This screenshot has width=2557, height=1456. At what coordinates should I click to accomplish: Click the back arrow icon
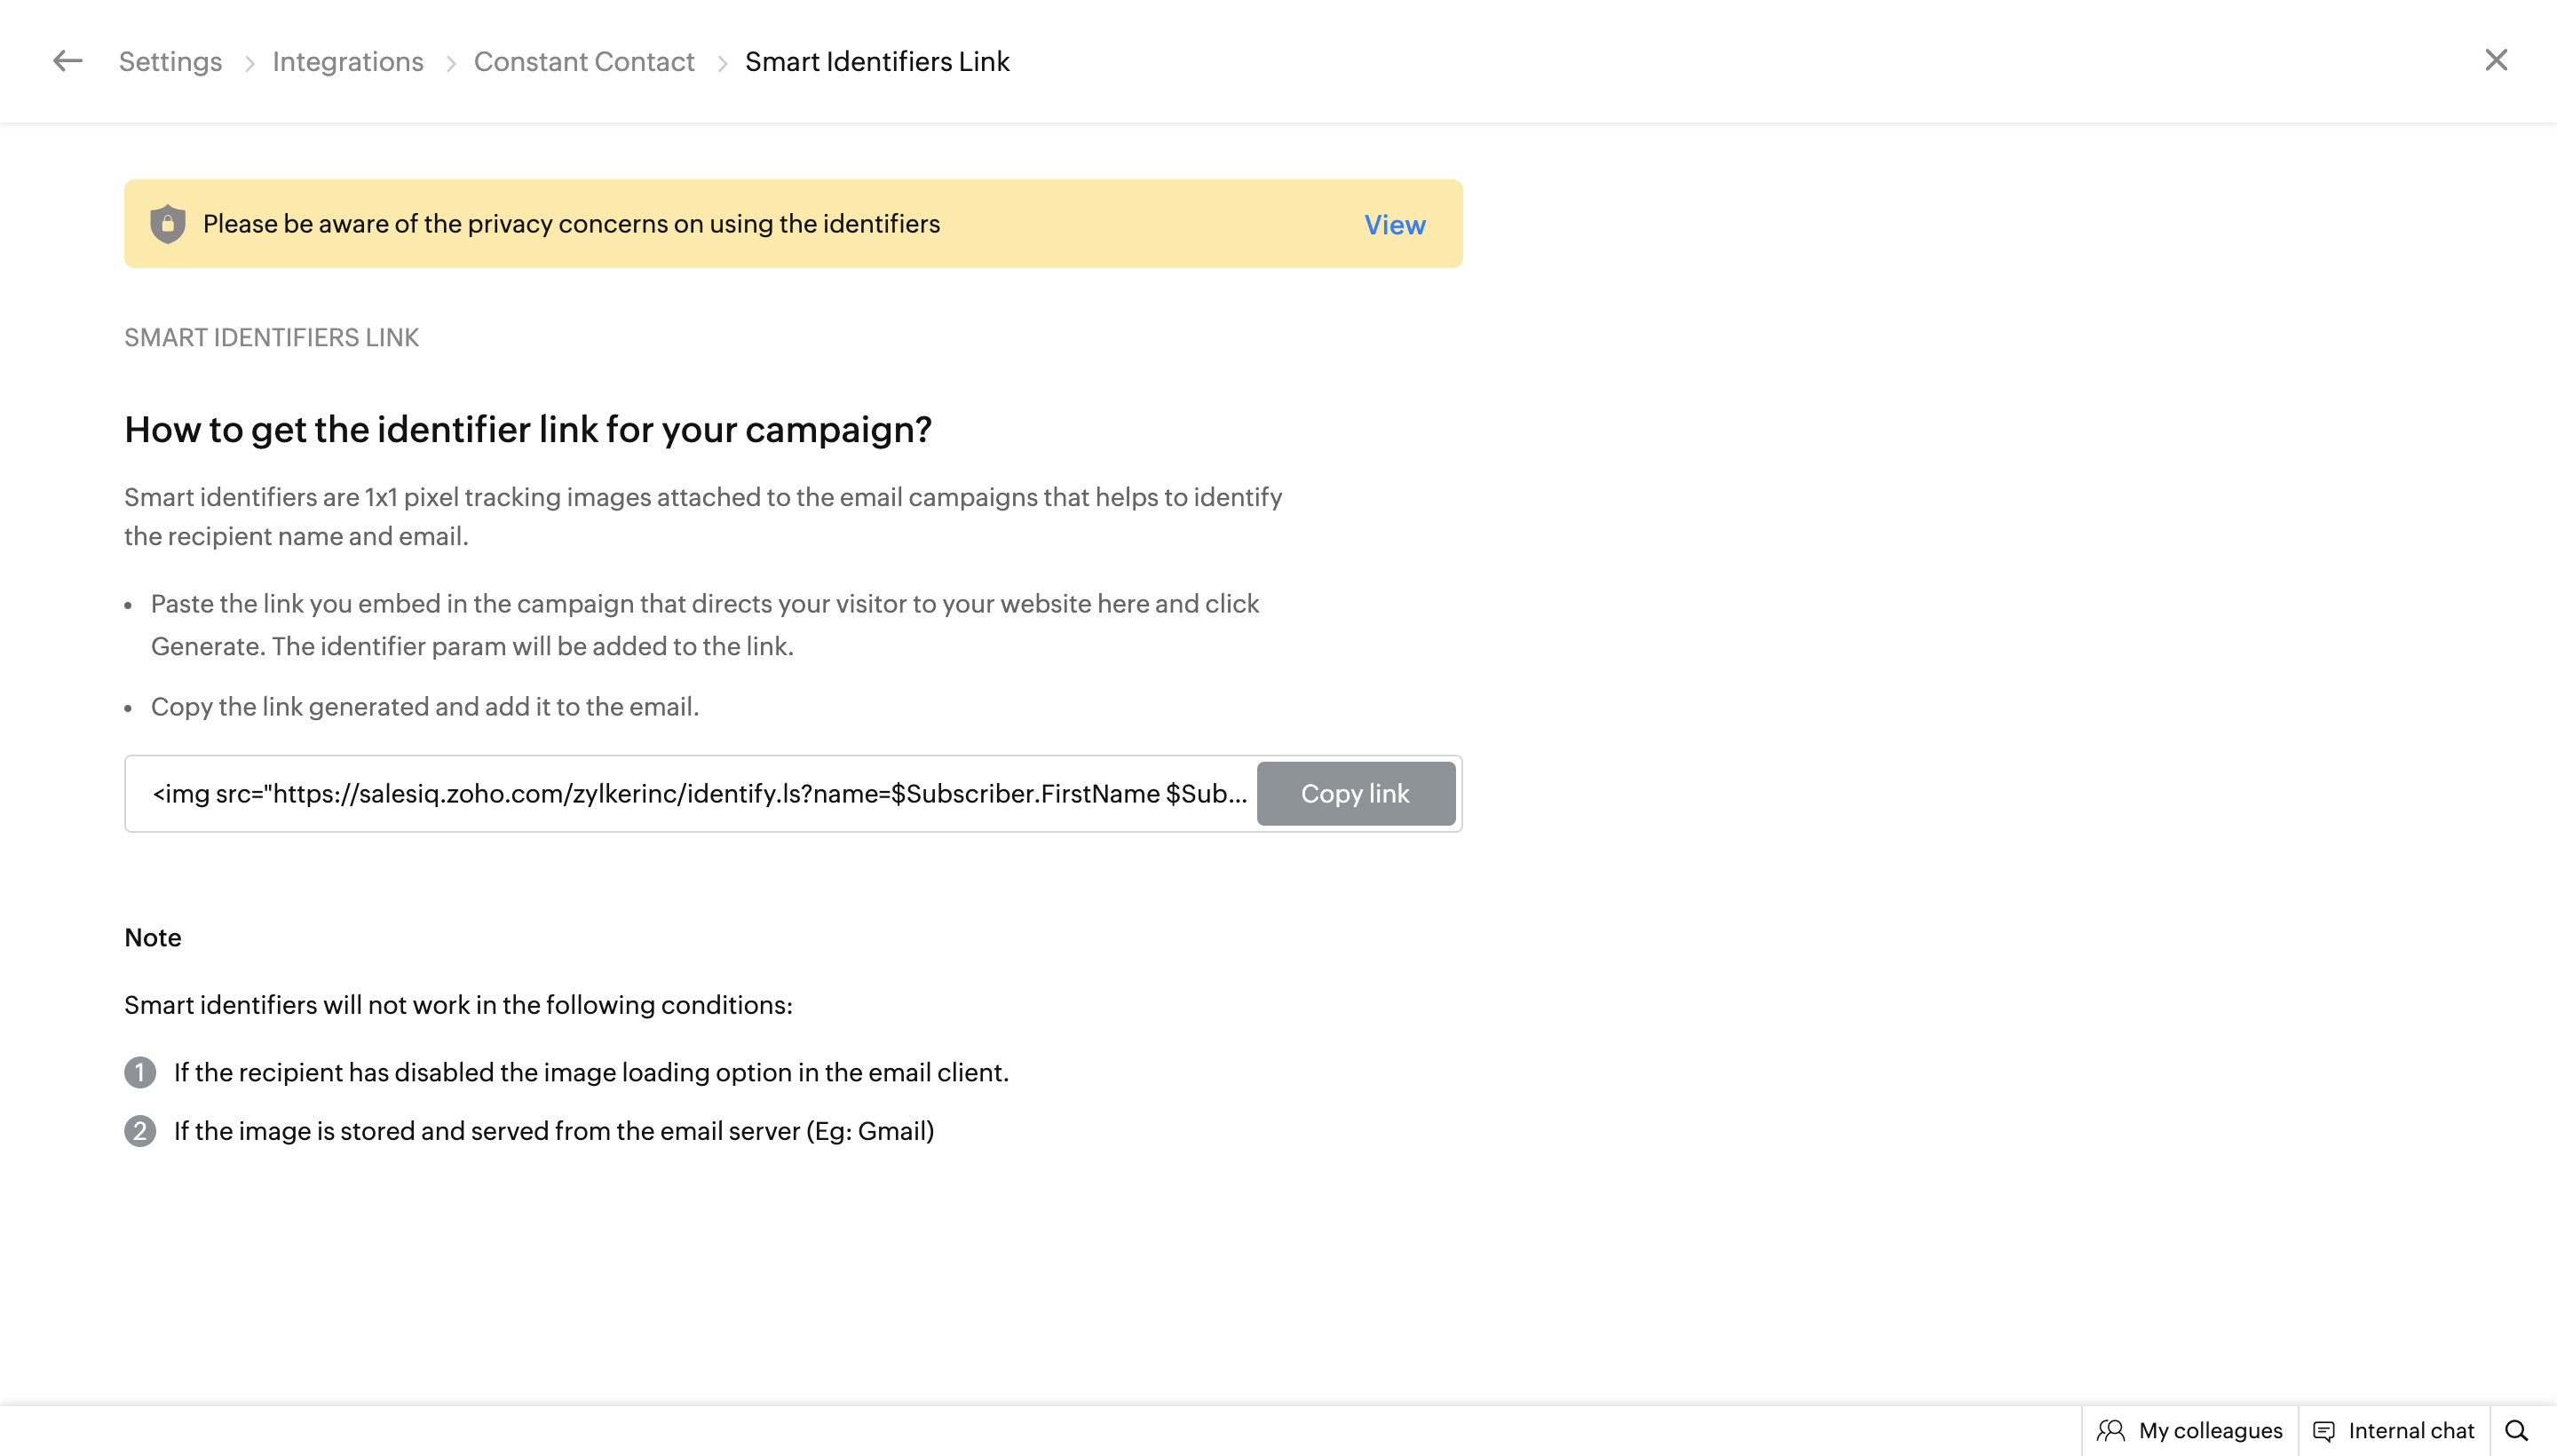tap(67, 61)
